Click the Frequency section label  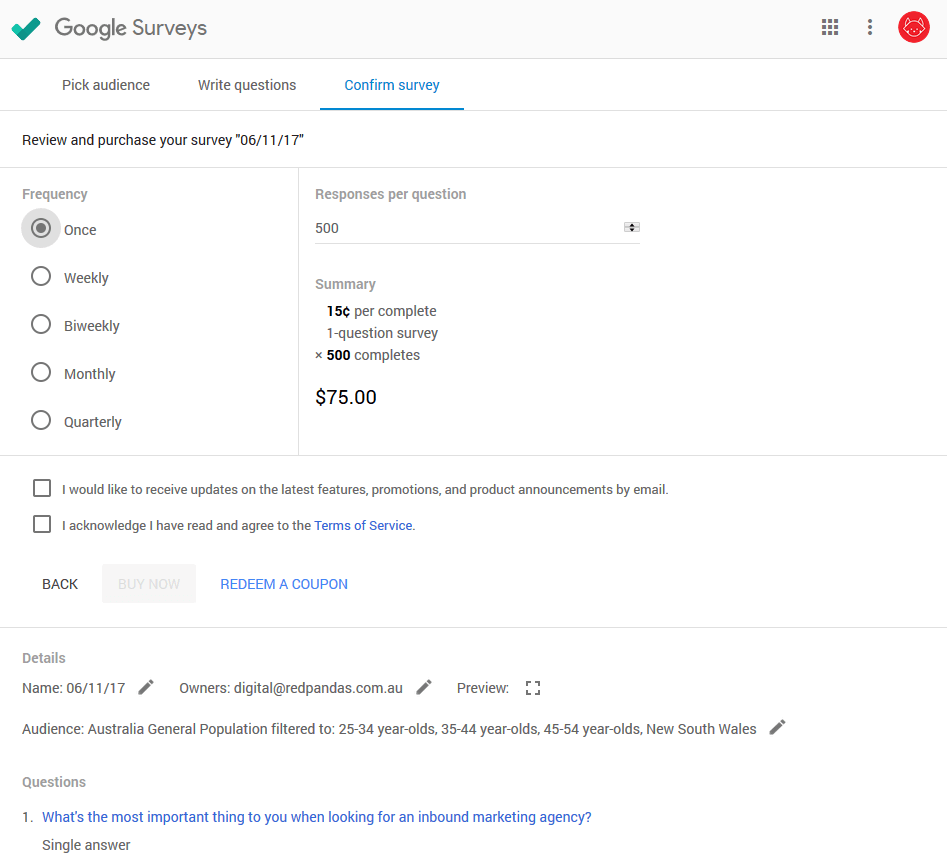point(55,194)
